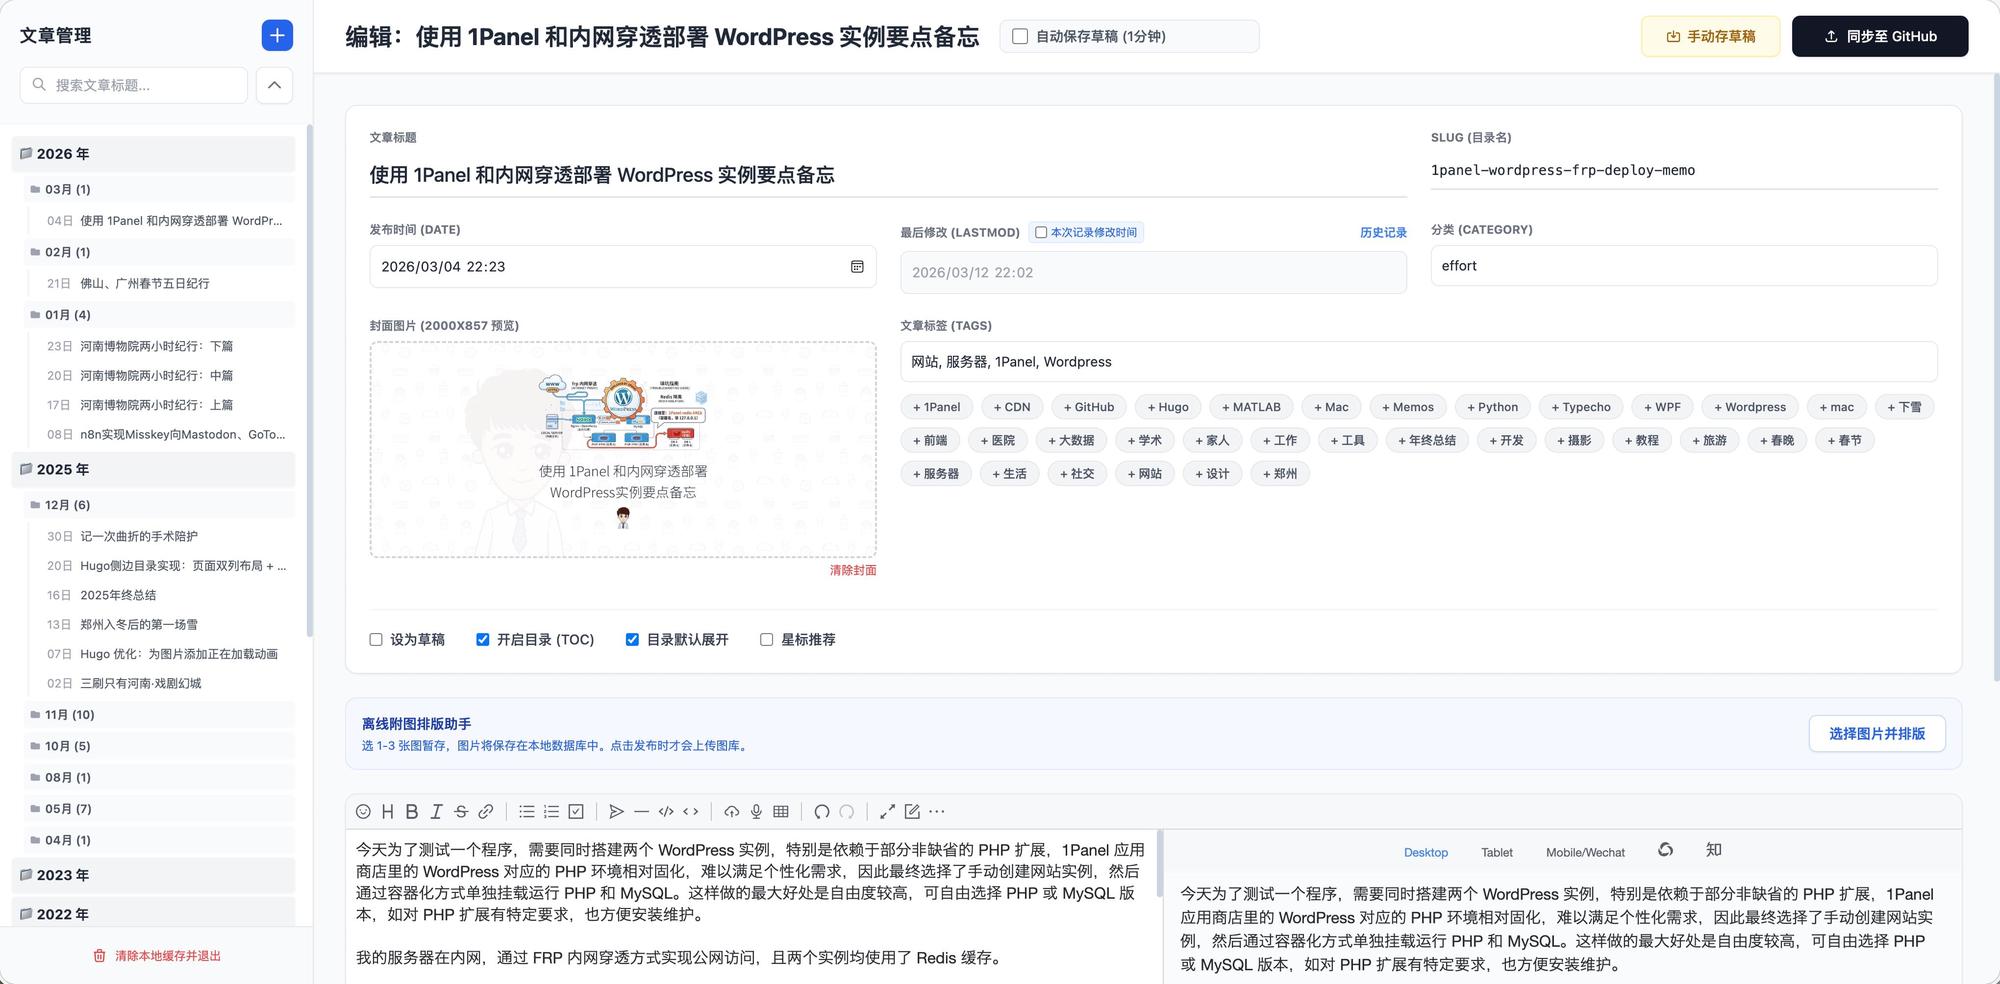Insert emoji from editor toolbar

click(363, 812)
